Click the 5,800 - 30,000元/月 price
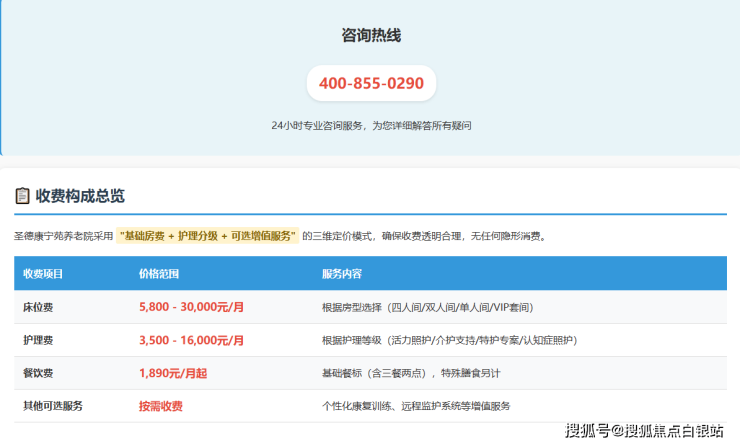This screenshot has height=446, width=740. pos(191,307)
